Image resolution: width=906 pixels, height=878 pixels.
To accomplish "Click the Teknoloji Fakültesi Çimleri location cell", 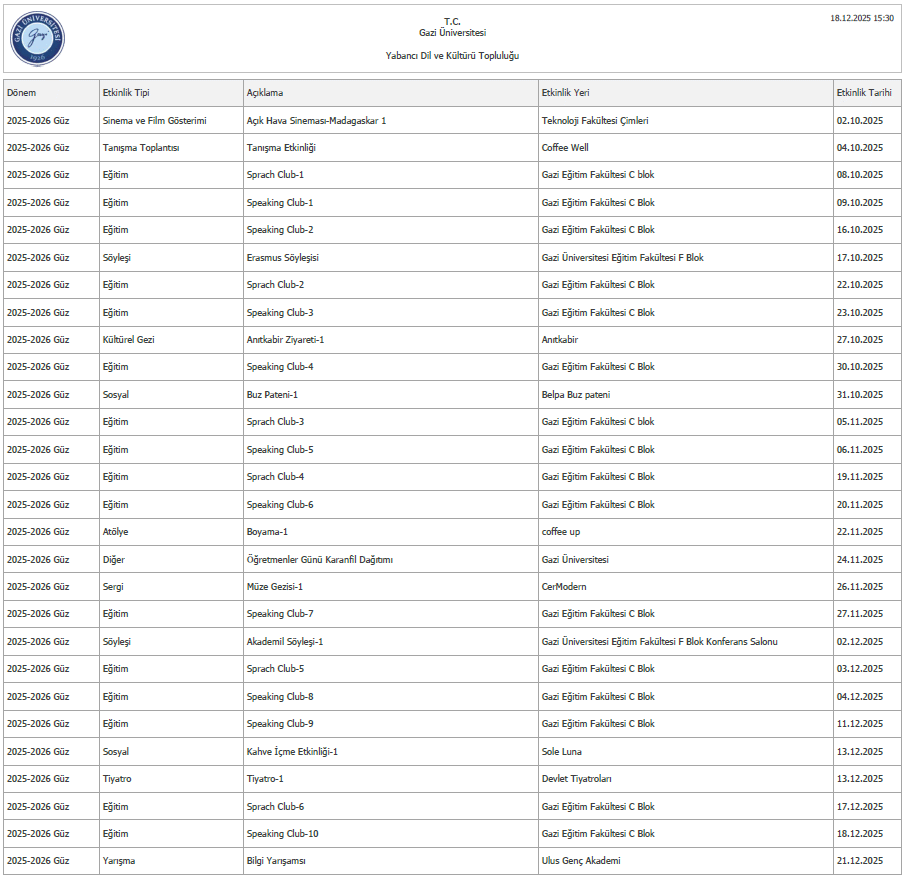I will coord(595,121).
